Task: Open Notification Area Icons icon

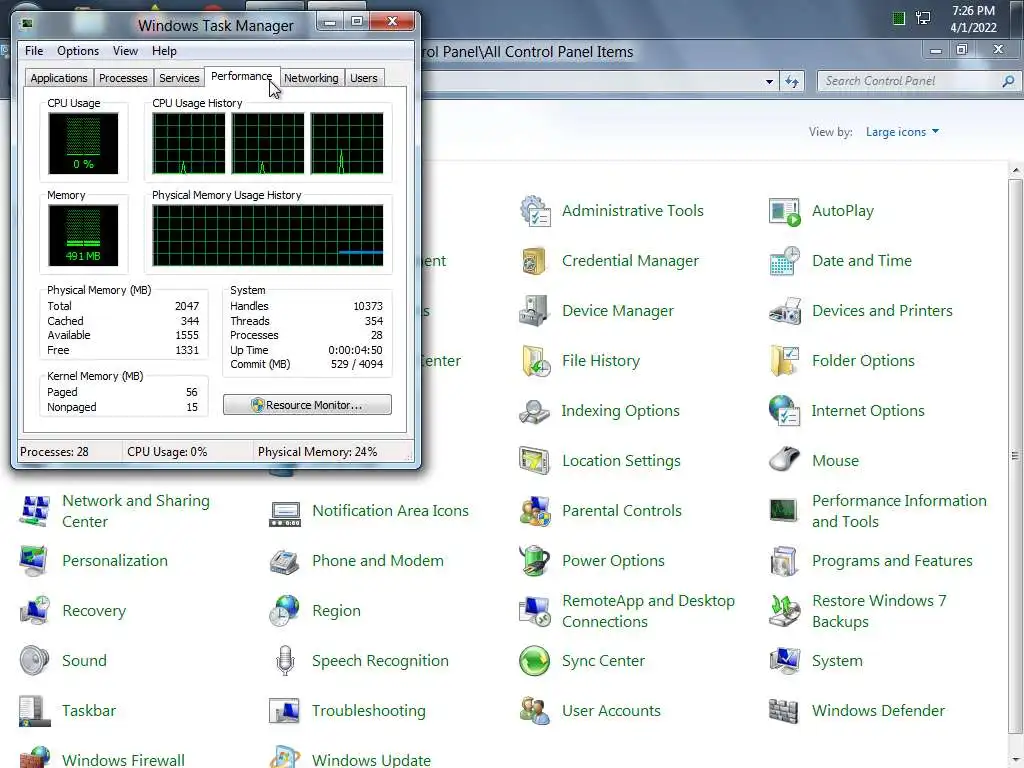Action: (x=285, y=514)
